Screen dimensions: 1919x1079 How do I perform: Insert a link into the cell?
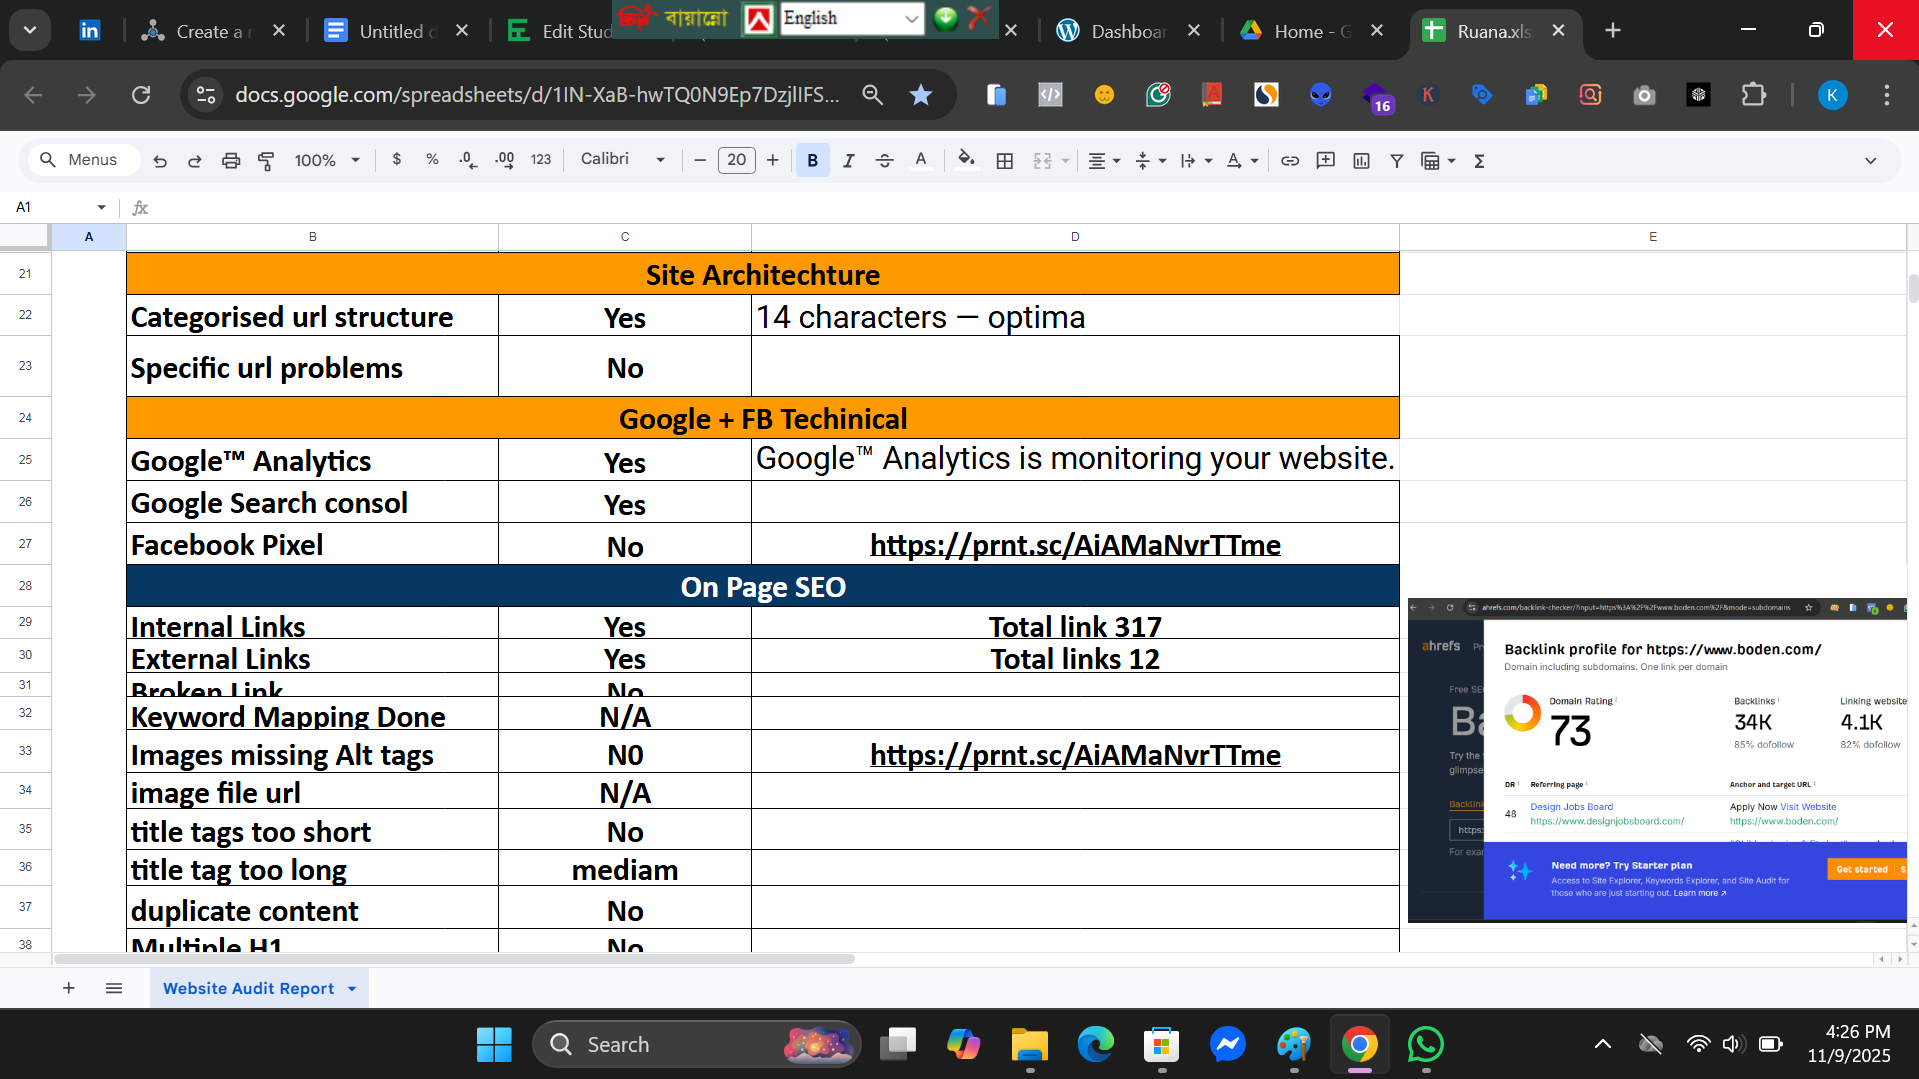[x=1290, y=160]
